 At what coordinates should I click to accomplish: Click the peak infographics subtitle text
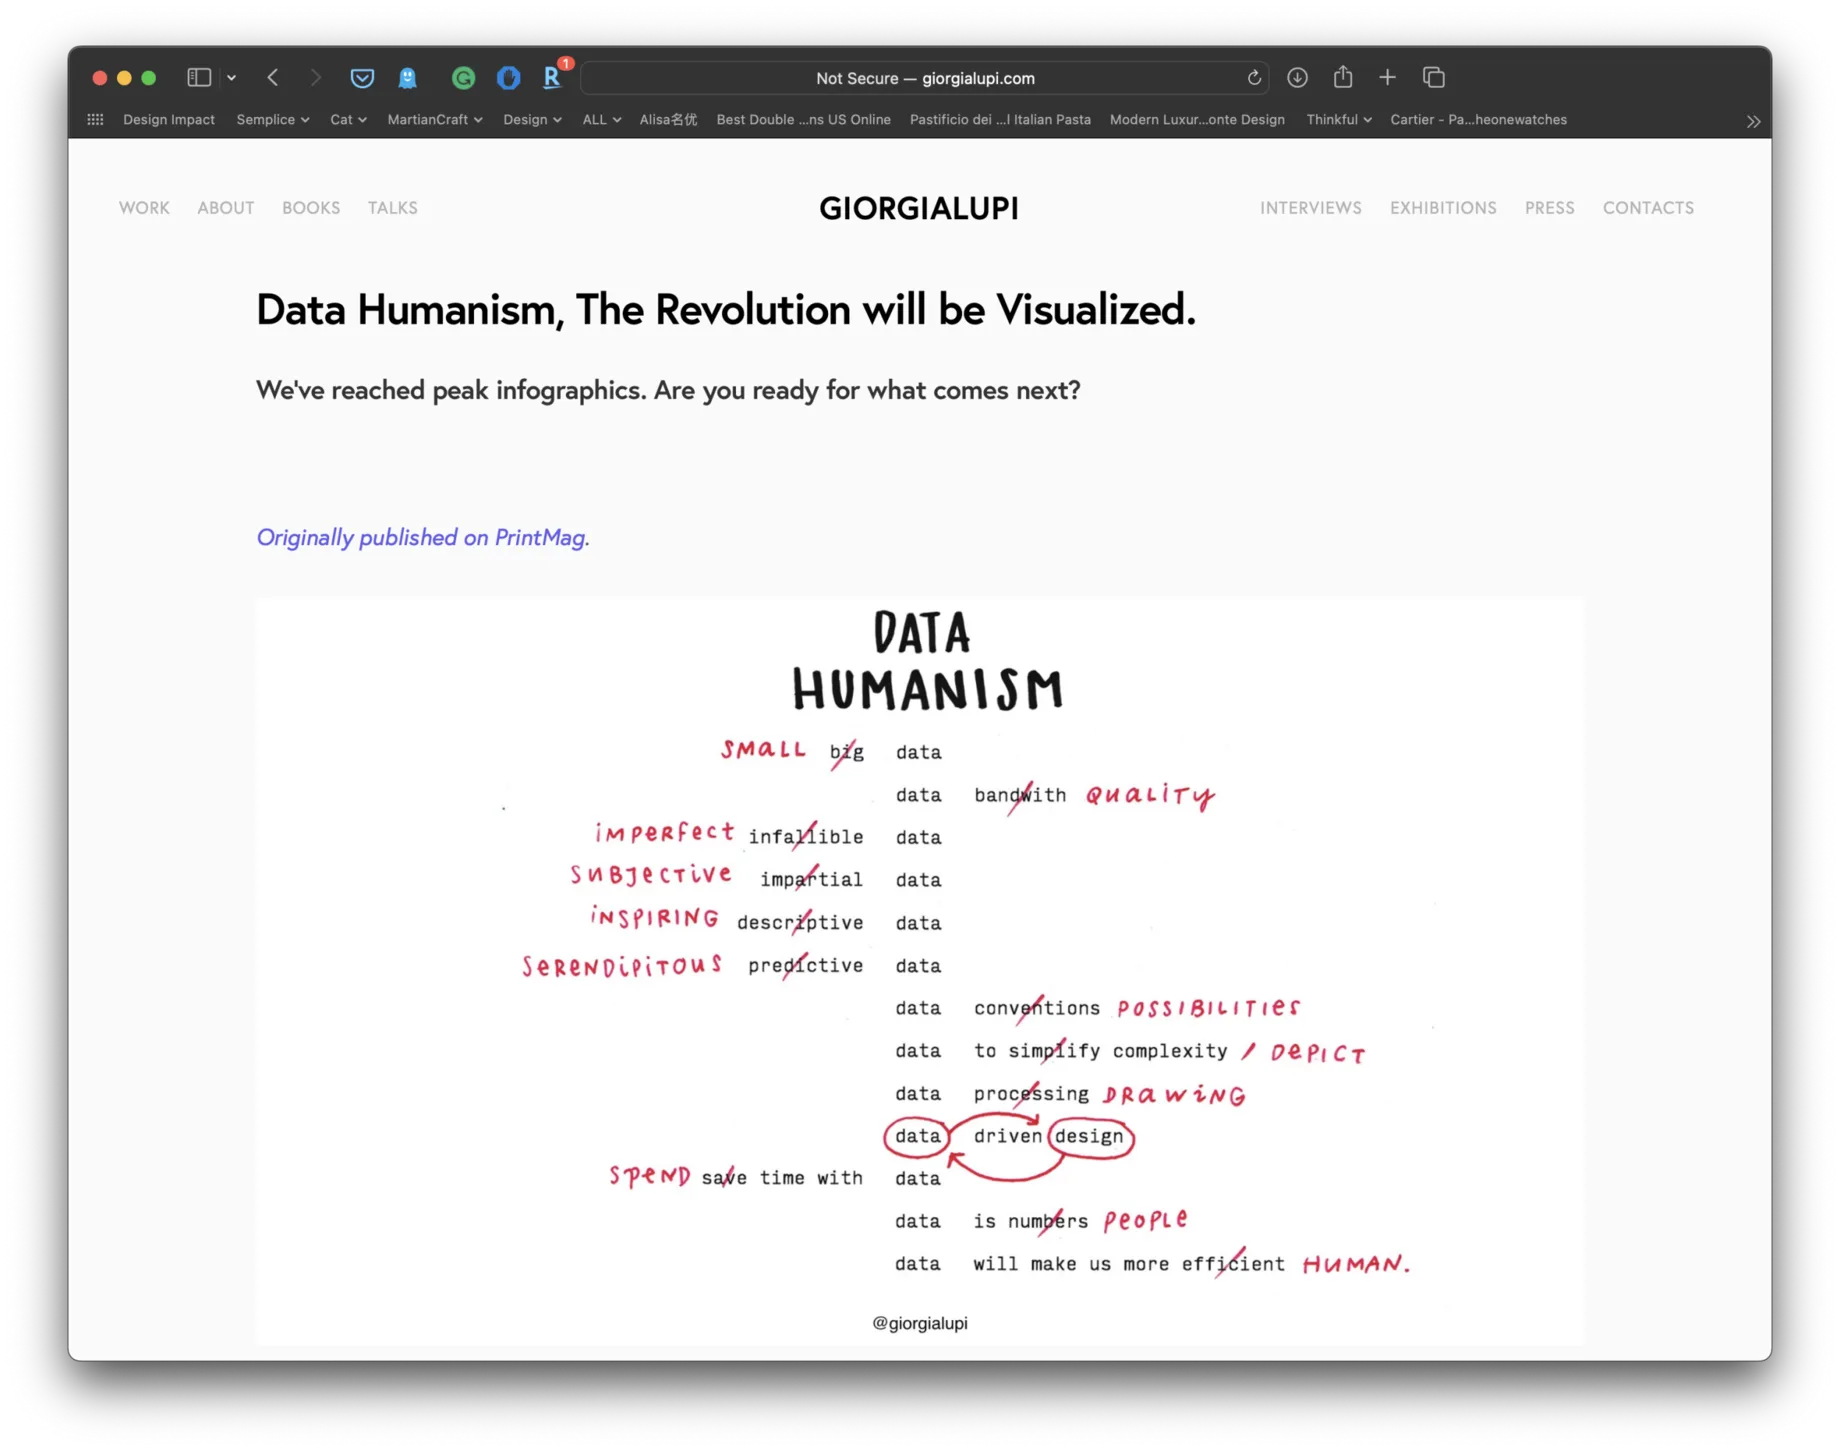click(668, 390)
